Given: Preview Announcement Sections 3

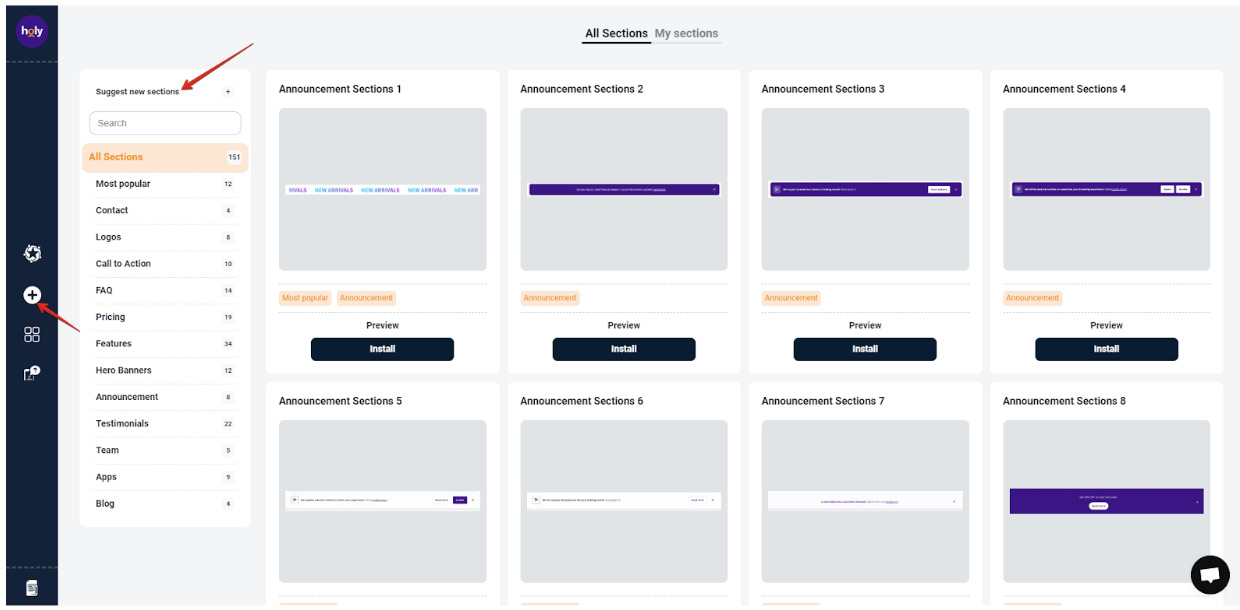Looking at the screenshot, I should click(865, 325).
